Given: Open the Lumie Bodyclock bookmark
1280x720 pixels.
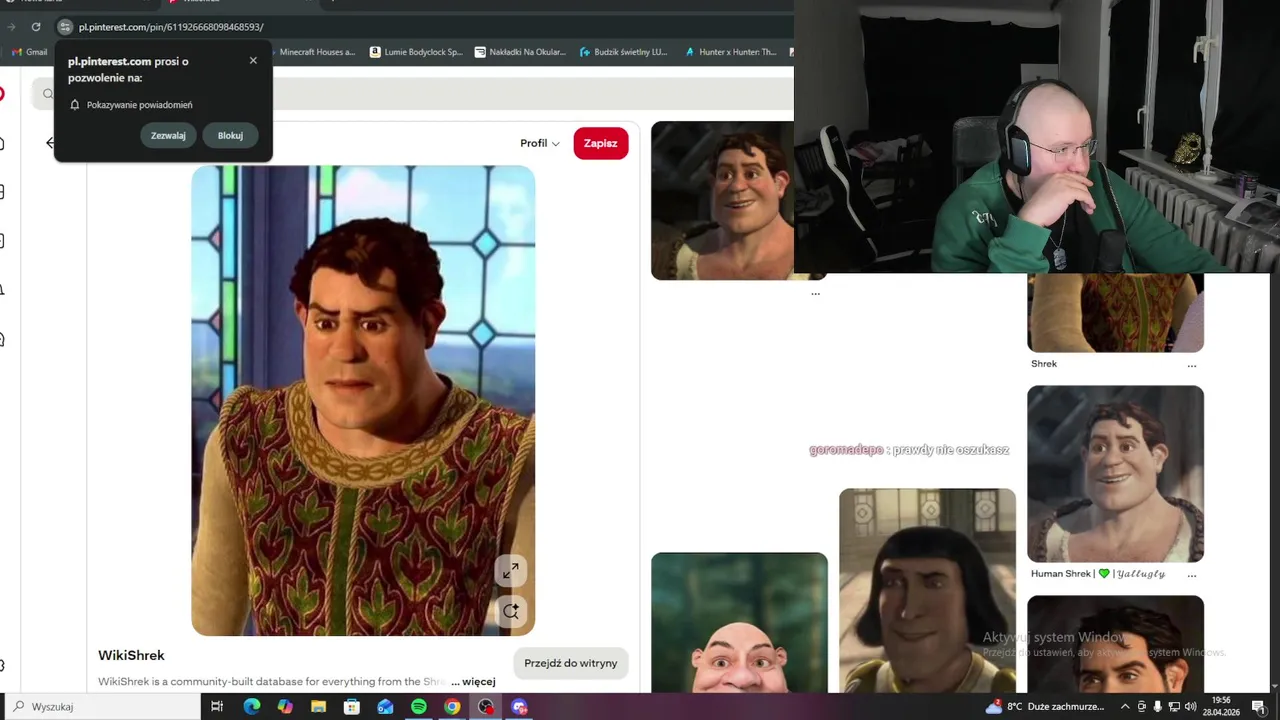Looking at the screenshot, I should point(416,52).
